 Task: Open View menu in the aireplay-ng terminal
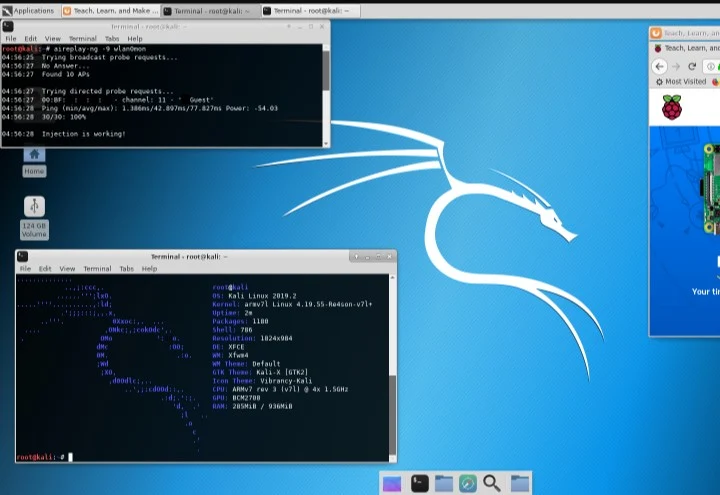coord(52,39)
